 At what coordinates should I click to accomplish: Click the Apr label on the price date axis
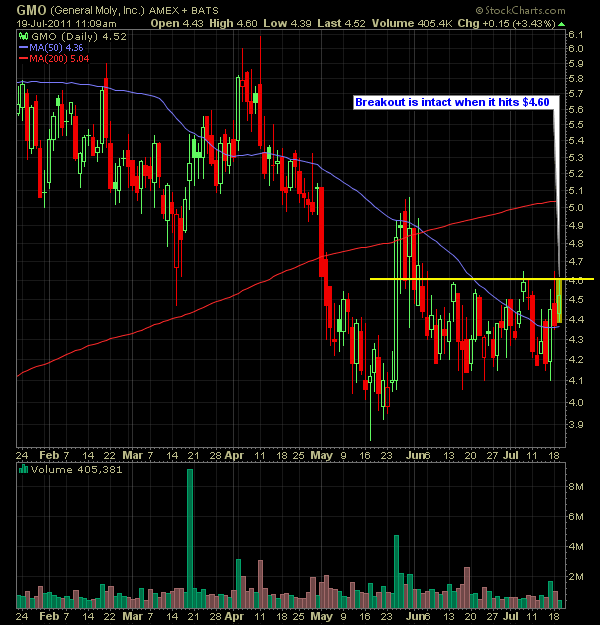[233, 453]
